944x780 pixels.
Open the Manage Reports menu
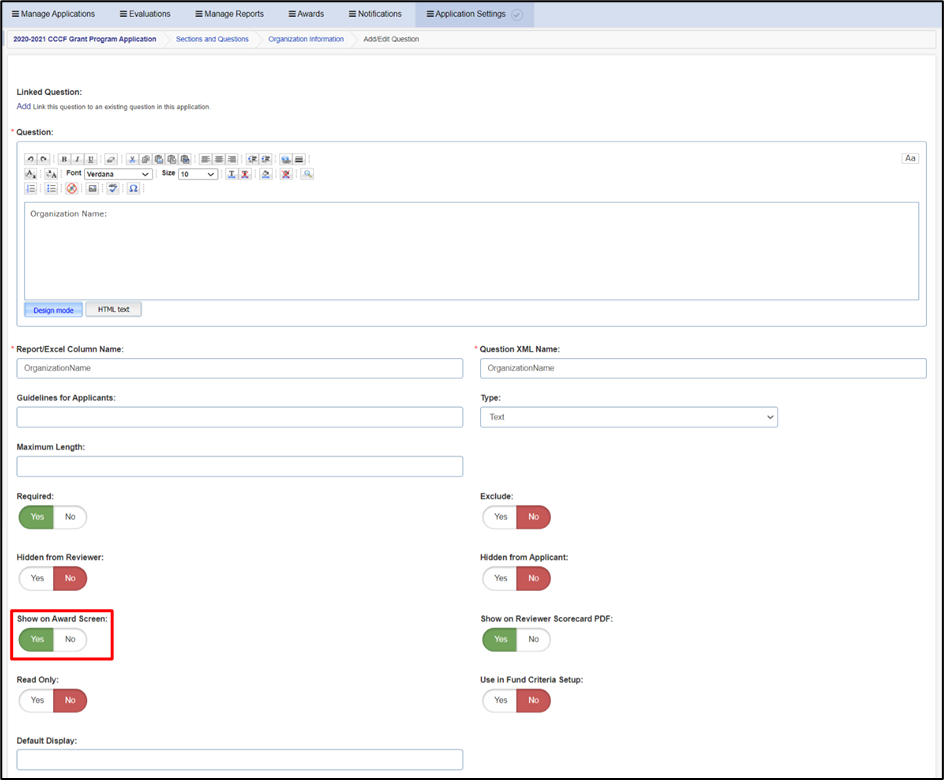tap(229, 14)
